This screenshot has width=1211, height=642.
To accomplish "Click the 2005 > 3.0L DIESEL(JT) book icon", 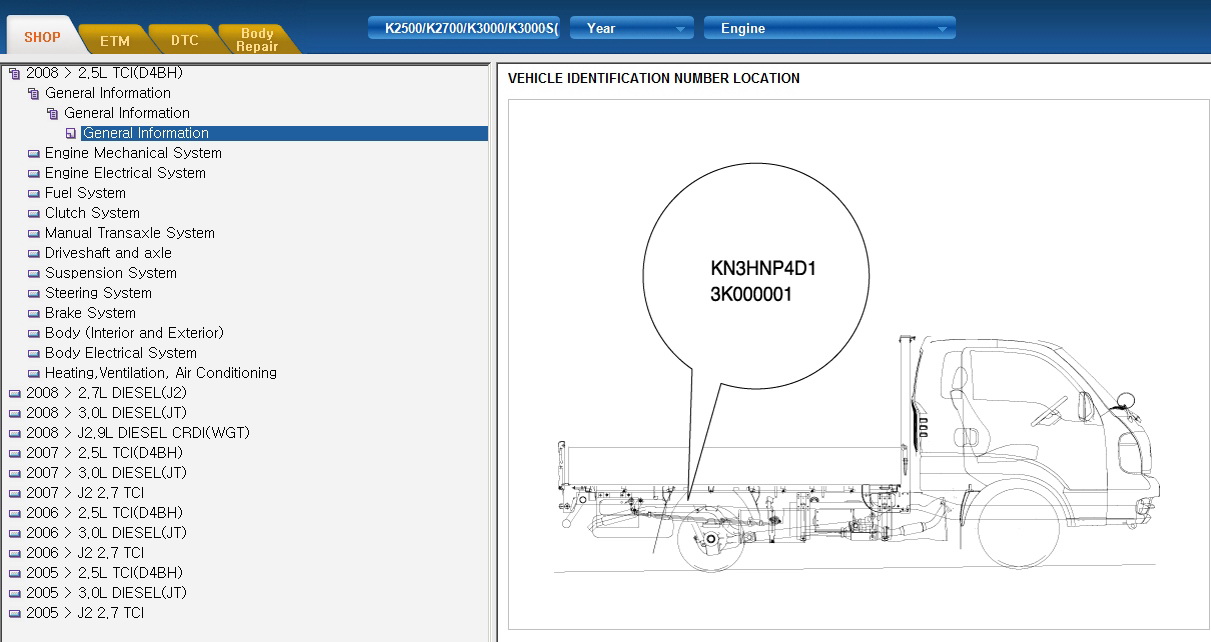I will click(14, 593).
